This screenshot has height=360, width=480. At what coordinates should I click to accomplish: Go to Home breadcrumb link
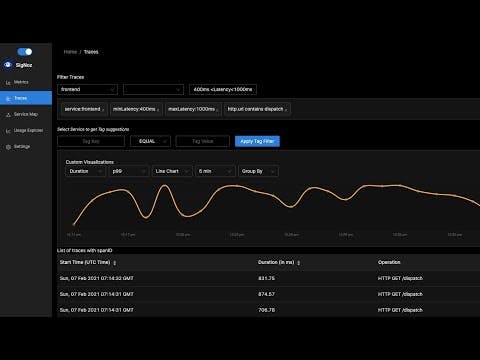coord(70,52)
